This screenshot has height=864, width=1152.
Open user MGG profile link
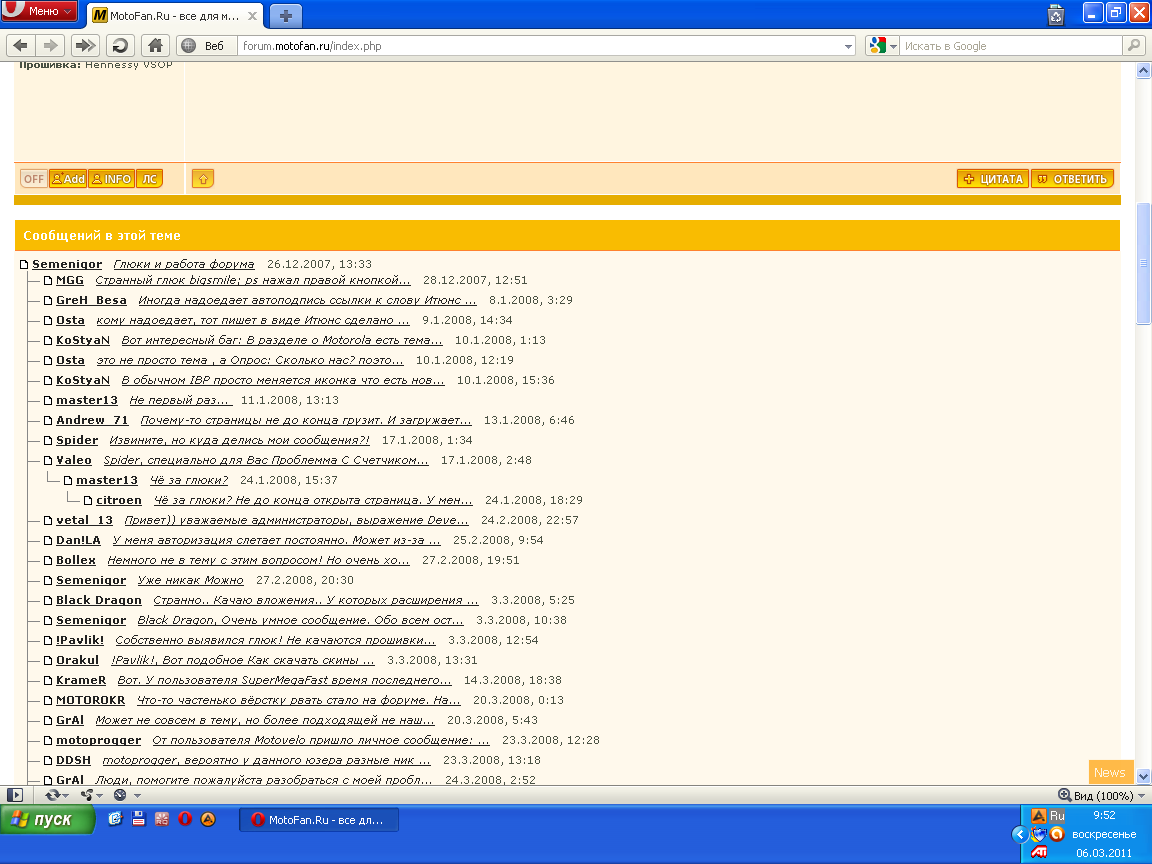(x=70, y=281)
